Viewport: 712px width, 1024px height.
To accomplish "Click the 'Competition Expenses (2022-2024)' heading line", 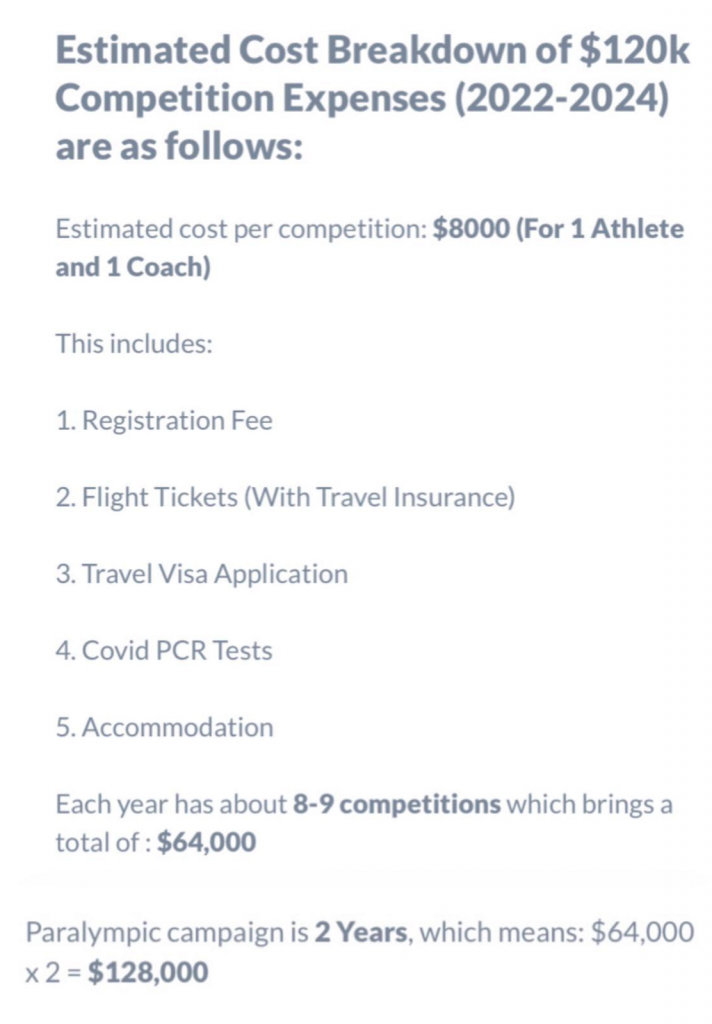I will pos(363,99).
